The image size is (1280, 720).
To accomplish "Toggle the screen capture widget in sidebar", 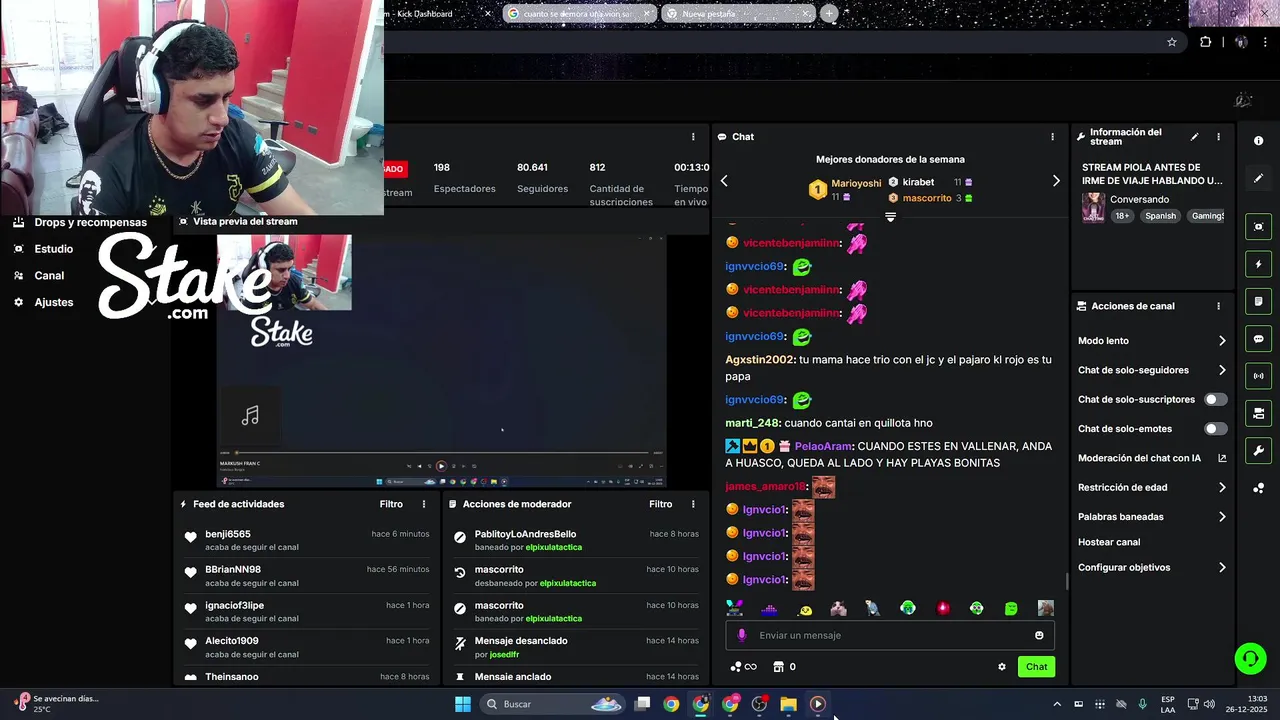I will coord(1258,227).
